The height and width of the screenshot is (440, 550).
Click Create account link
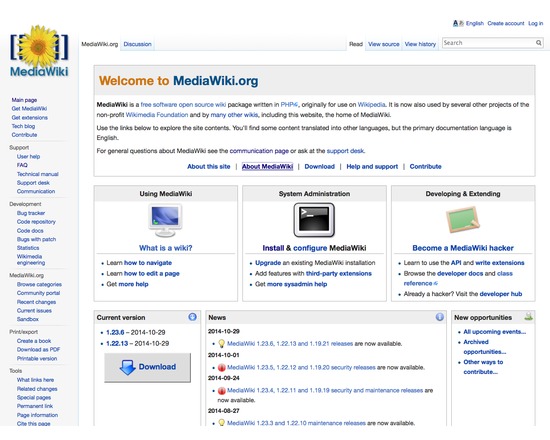[x=506, y=23]
